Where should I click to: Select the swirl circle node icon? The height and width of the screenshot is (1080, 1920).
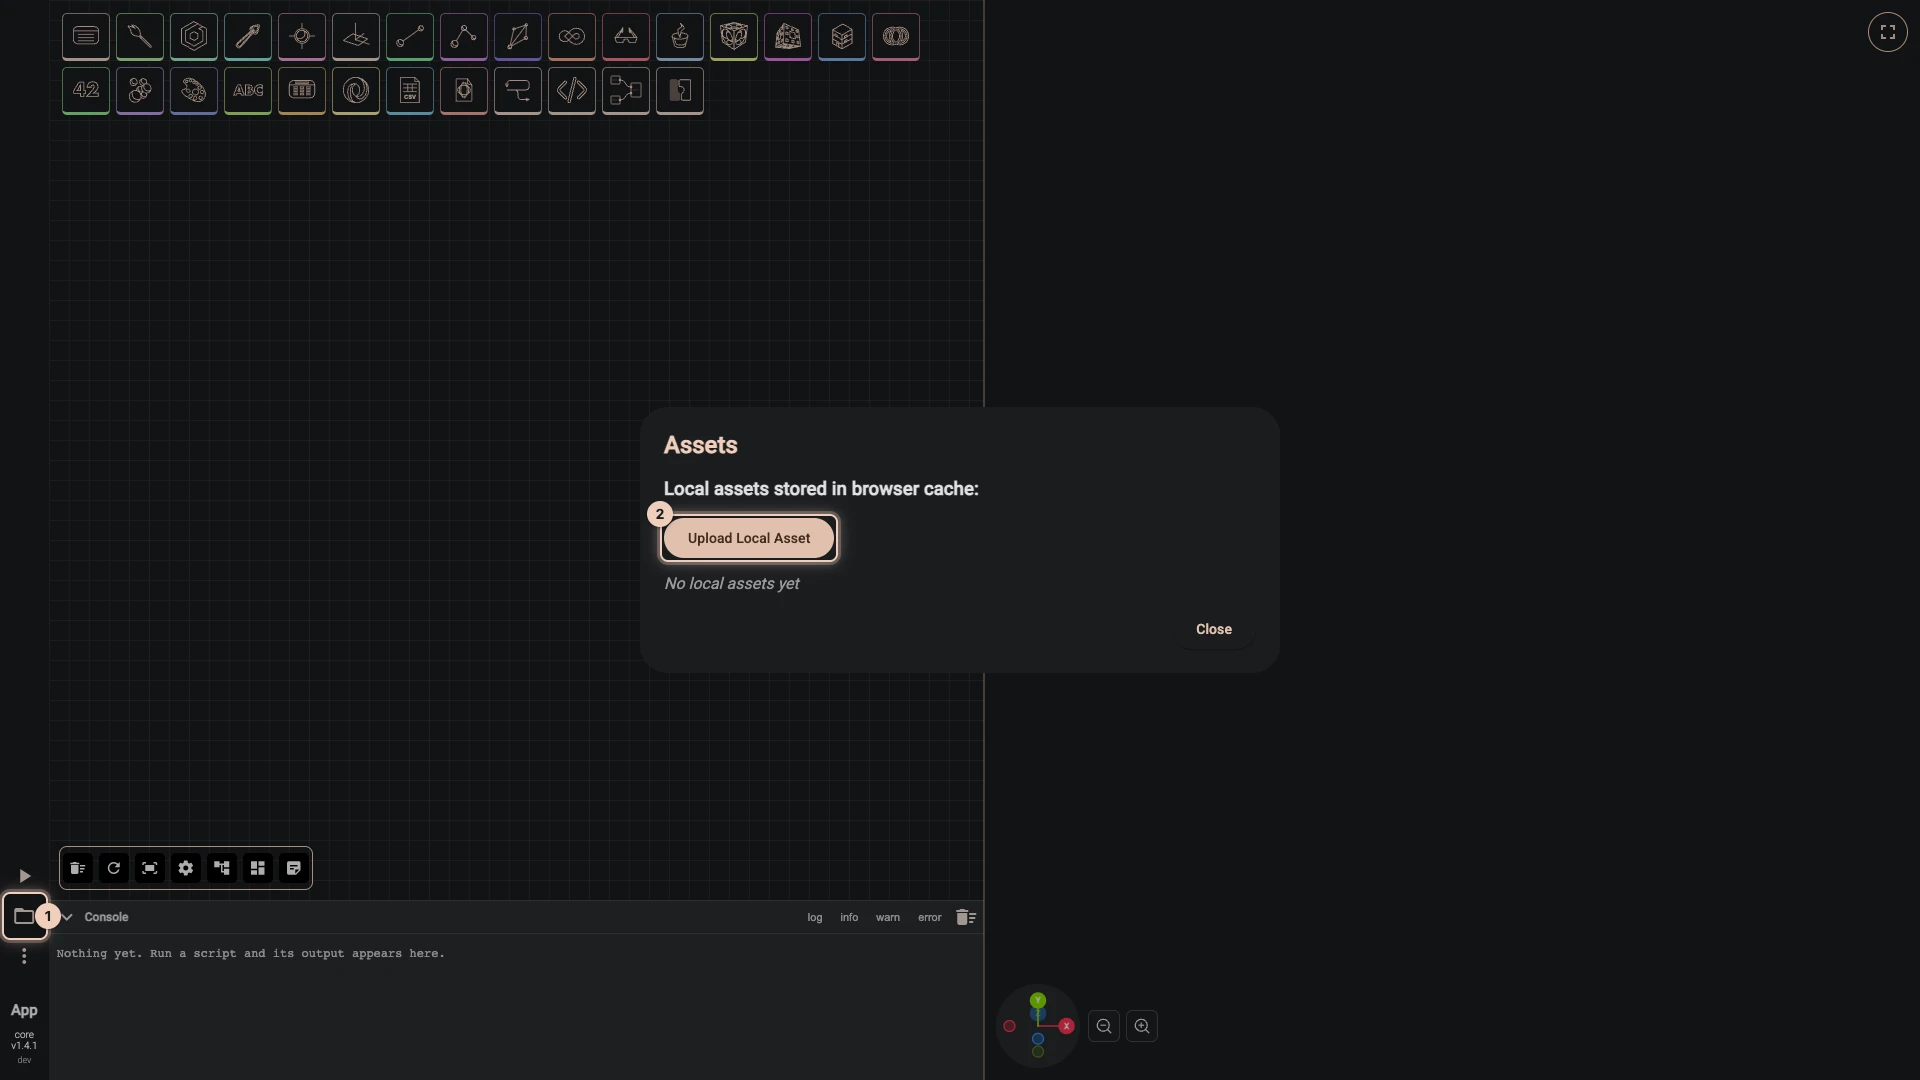point(356,91)
